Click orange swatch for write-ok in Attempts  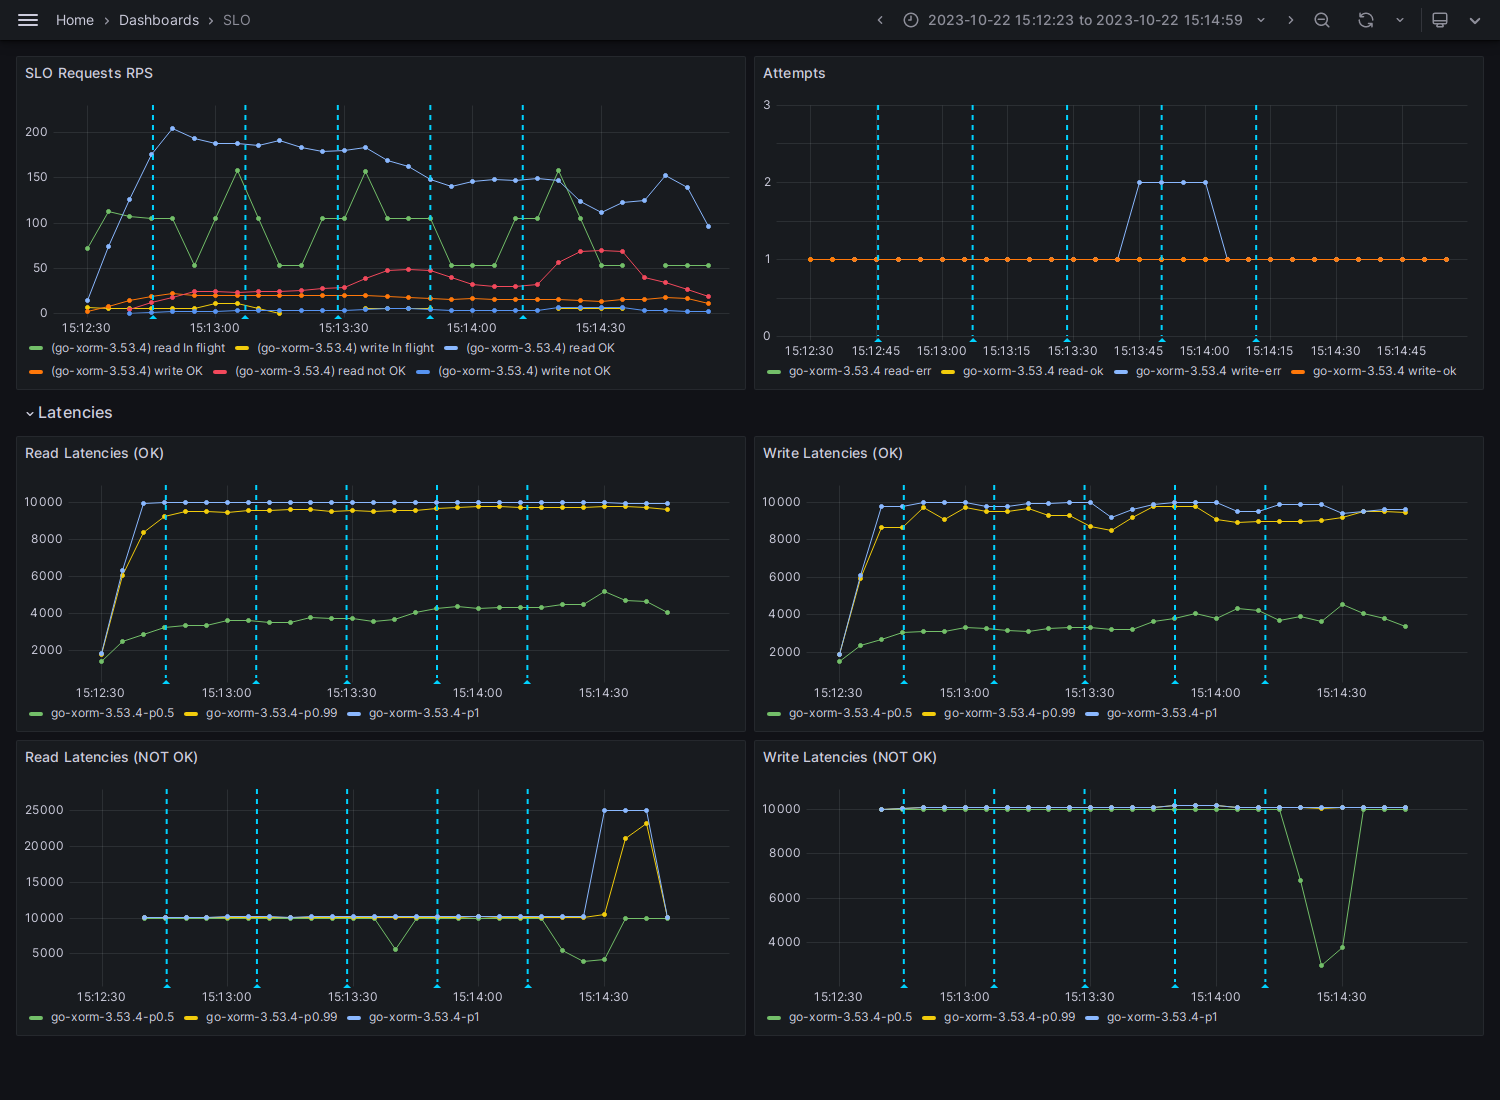[x=1298, y=371]
